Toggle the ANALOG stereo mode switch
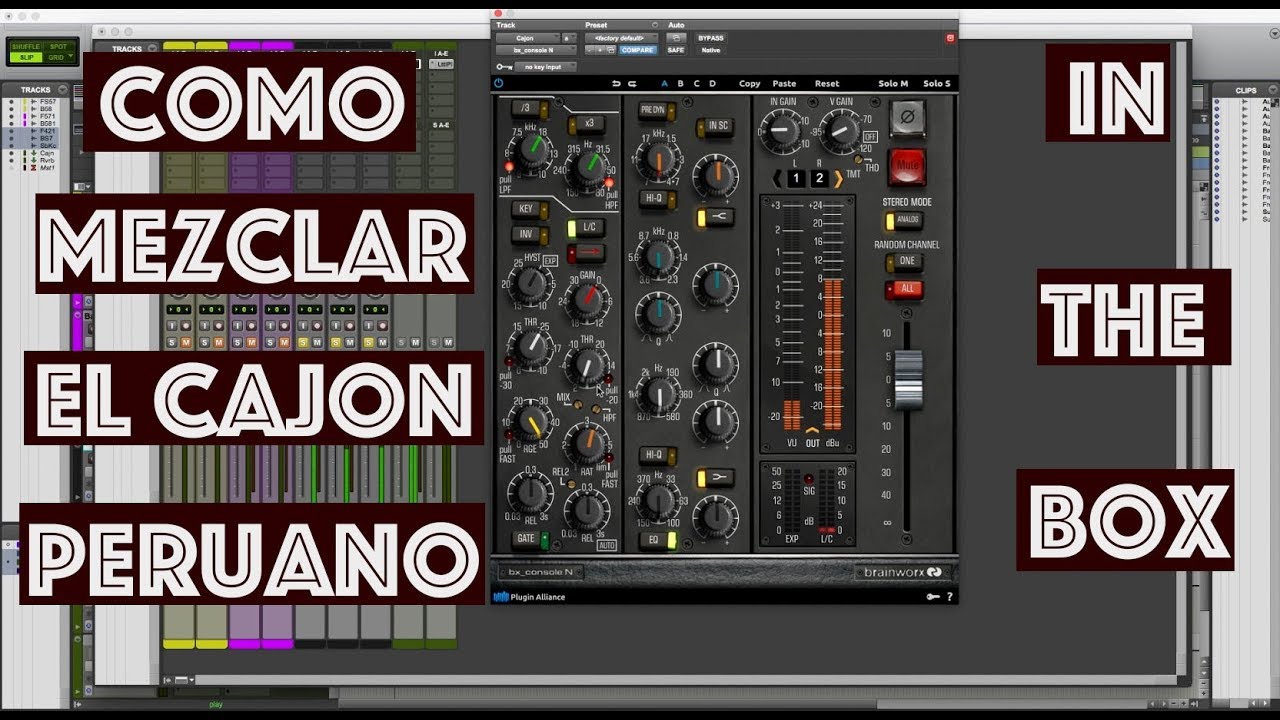 pyautogui.click(x=906, y=220)
